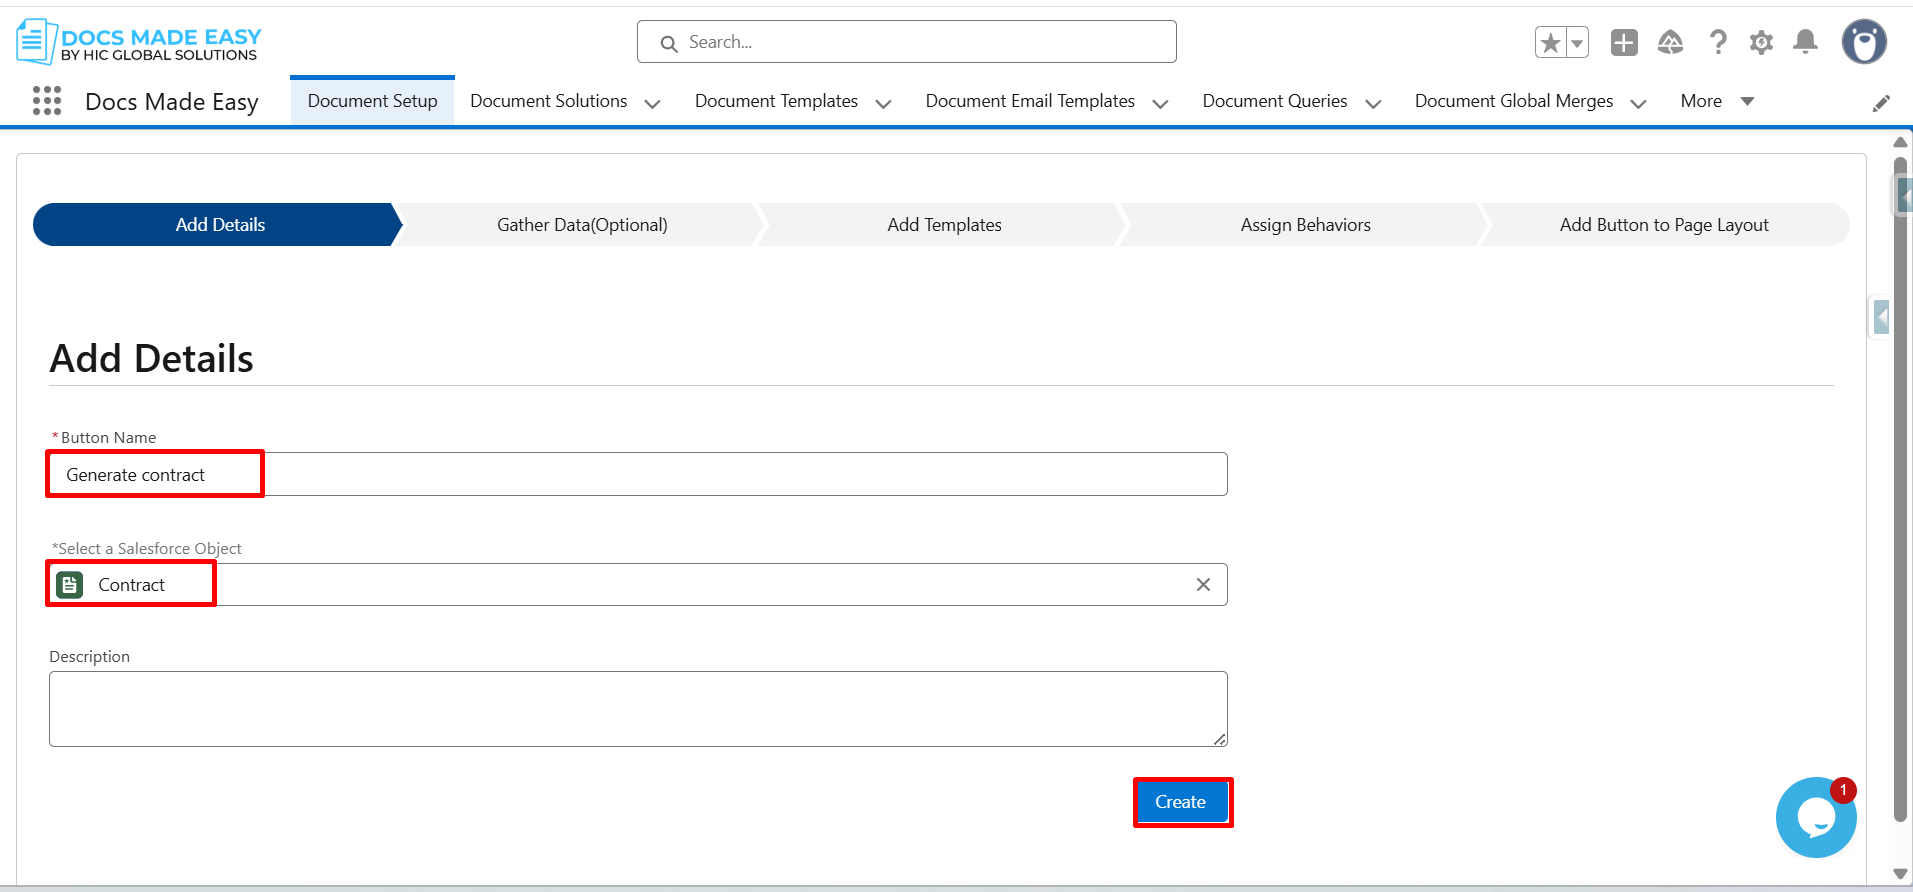The image size is (1913, 892).
Task: Click the pencil edit navigation icon
Action: click(1881, 103)
